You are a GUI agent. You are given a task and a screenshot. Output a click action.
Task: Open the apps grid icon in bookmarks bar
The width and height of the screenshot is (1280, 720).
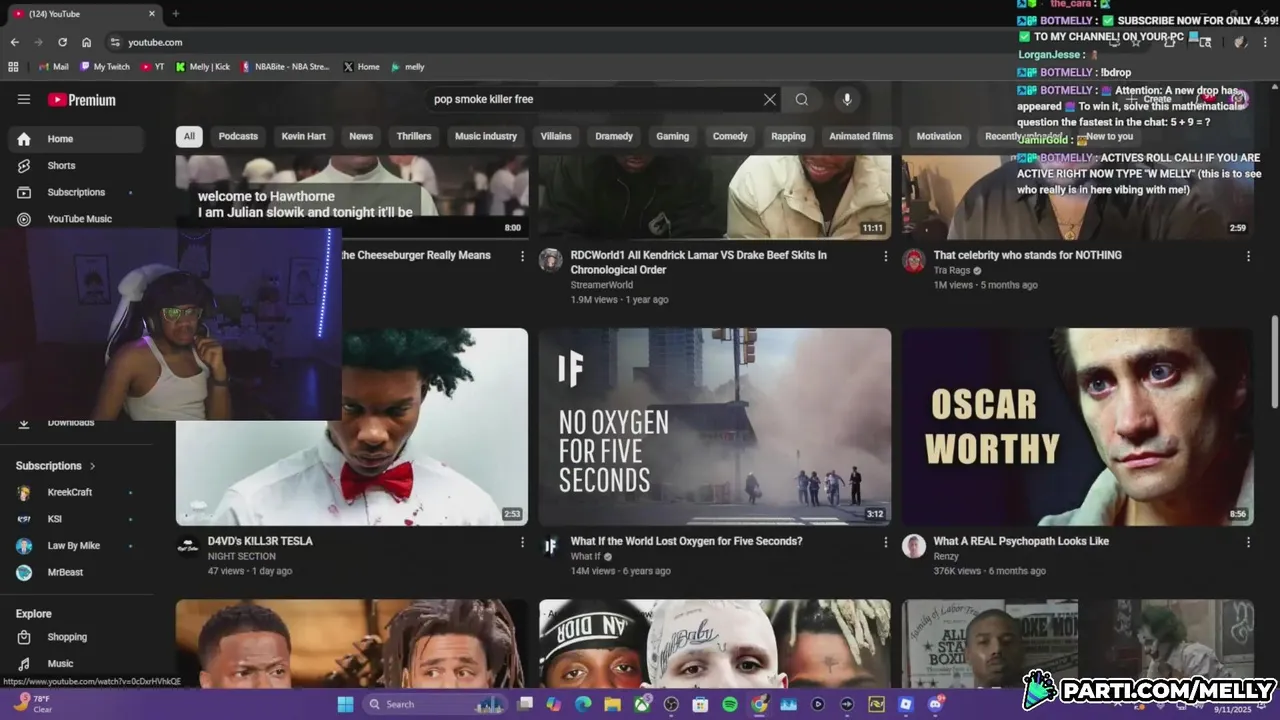click(13, 67)
